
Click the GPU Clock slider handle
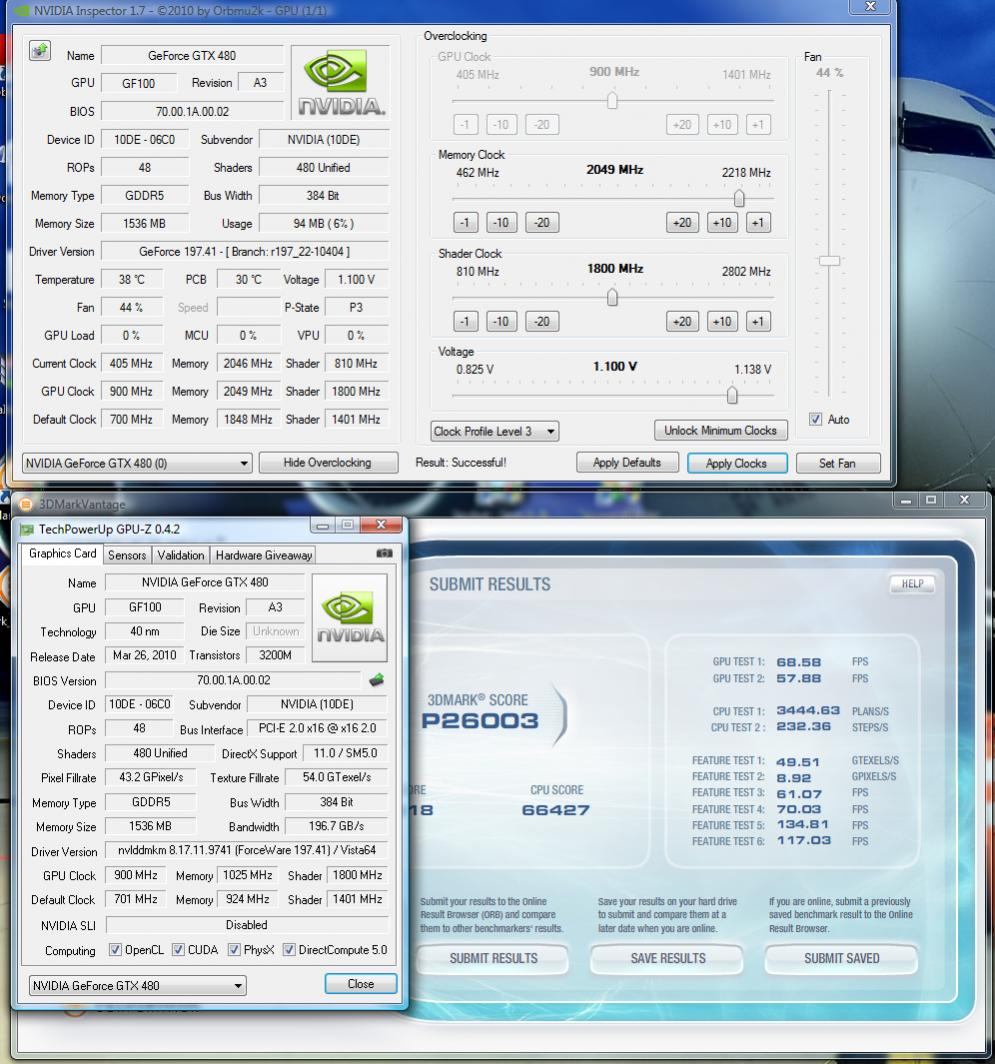[612, 100]
